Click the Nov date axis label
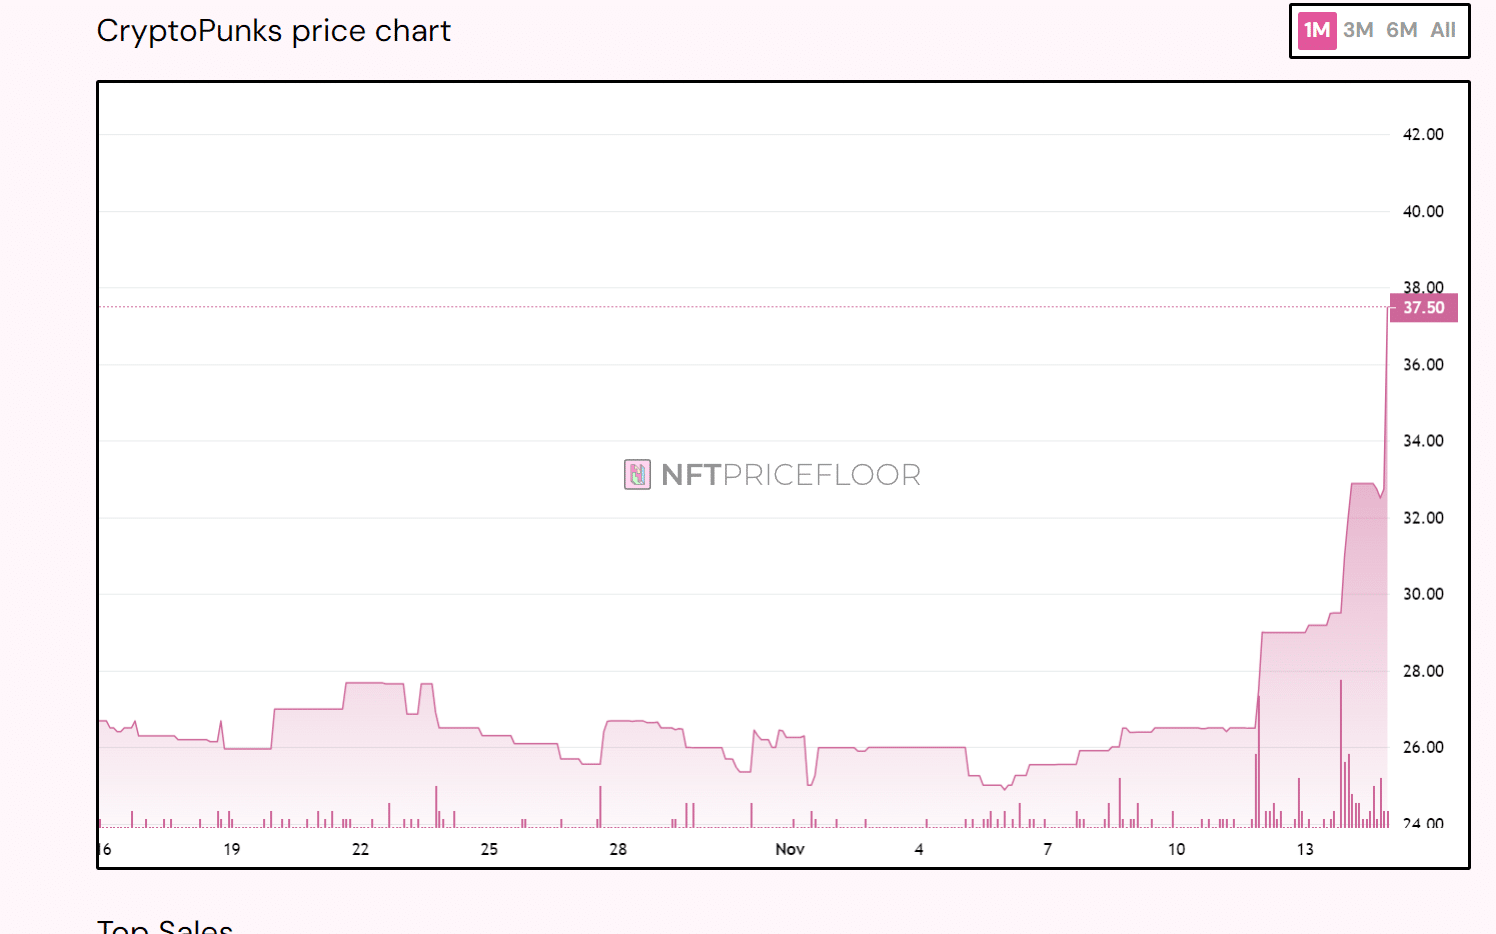This screenshot has height=934, width=1496. tap(790, 849)
